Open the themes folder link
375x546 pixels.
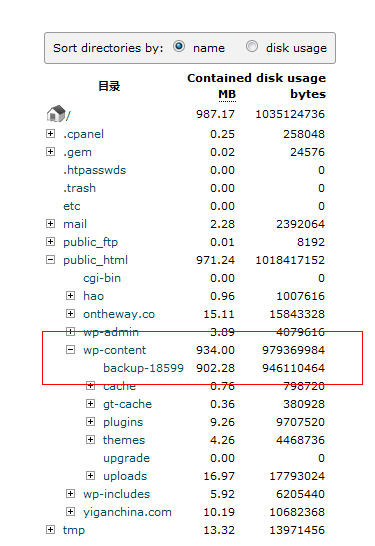point(124,440)
